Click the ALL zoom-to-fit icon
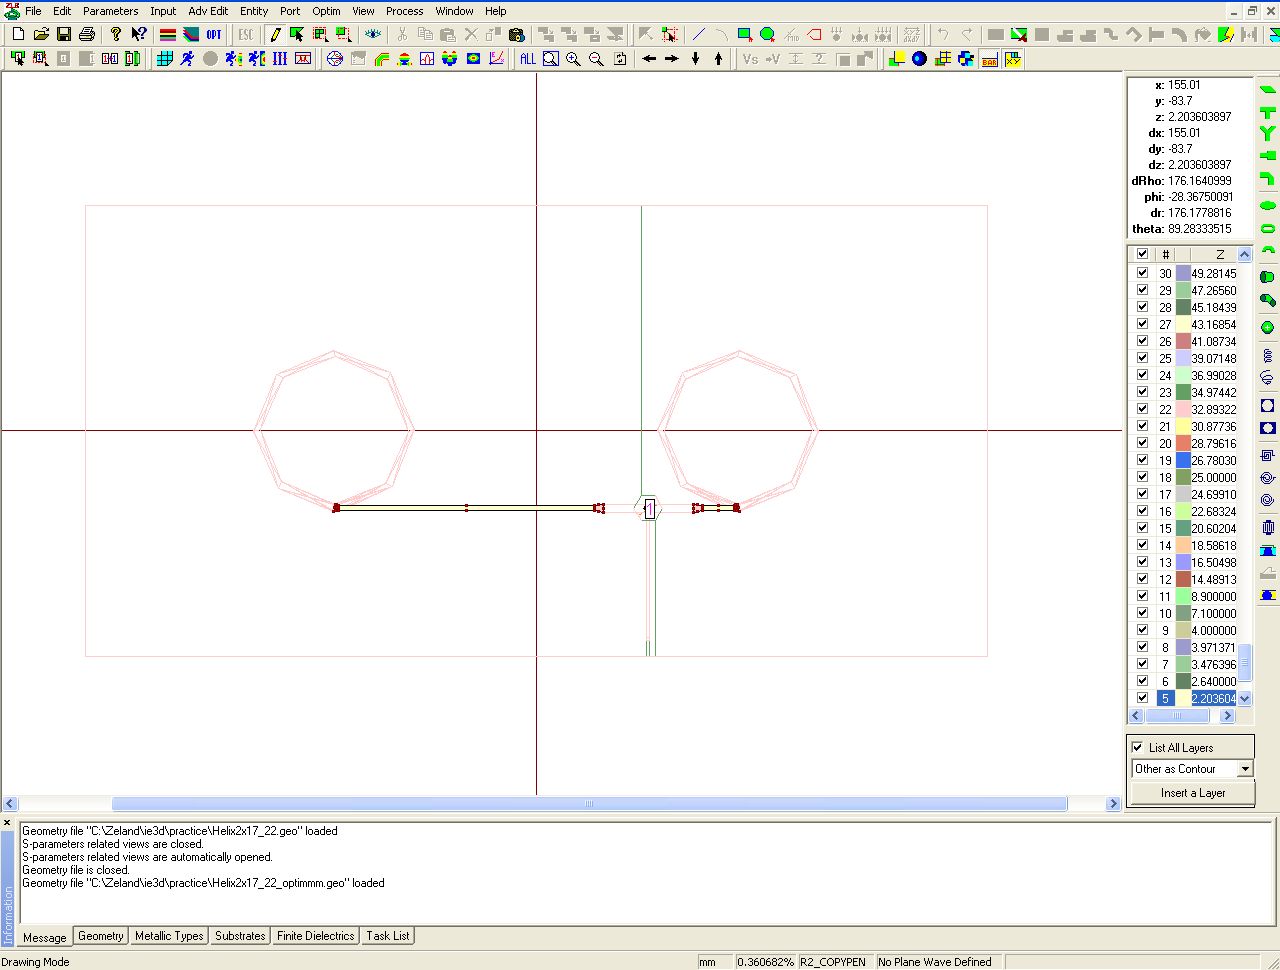 [x=527, y=59]
